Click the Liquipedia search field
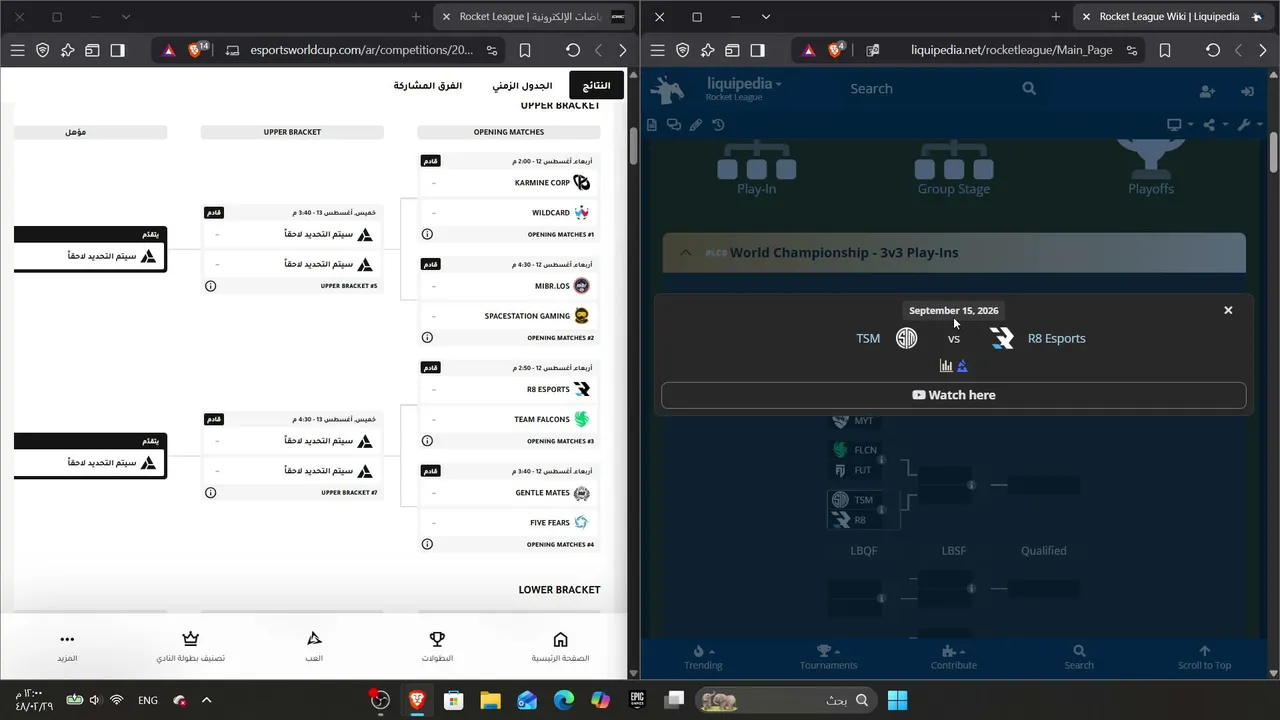Screen dimensions: 1280x720 930,89
